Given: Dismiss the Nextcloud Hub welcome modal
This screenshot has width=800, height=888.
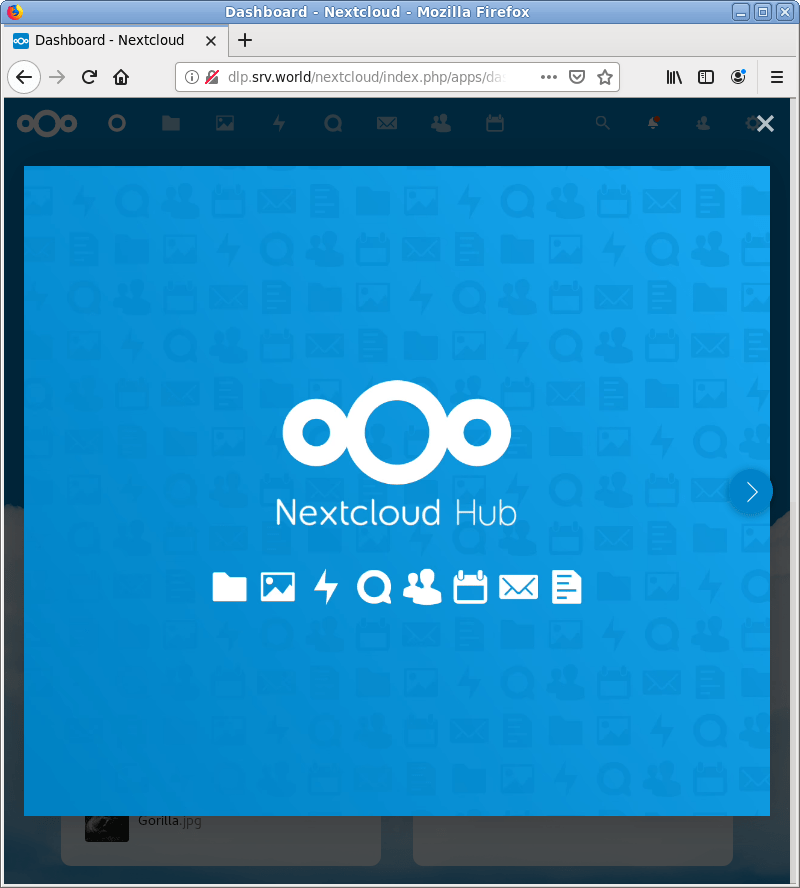Looking at the screenshot, I should [765, 124].
